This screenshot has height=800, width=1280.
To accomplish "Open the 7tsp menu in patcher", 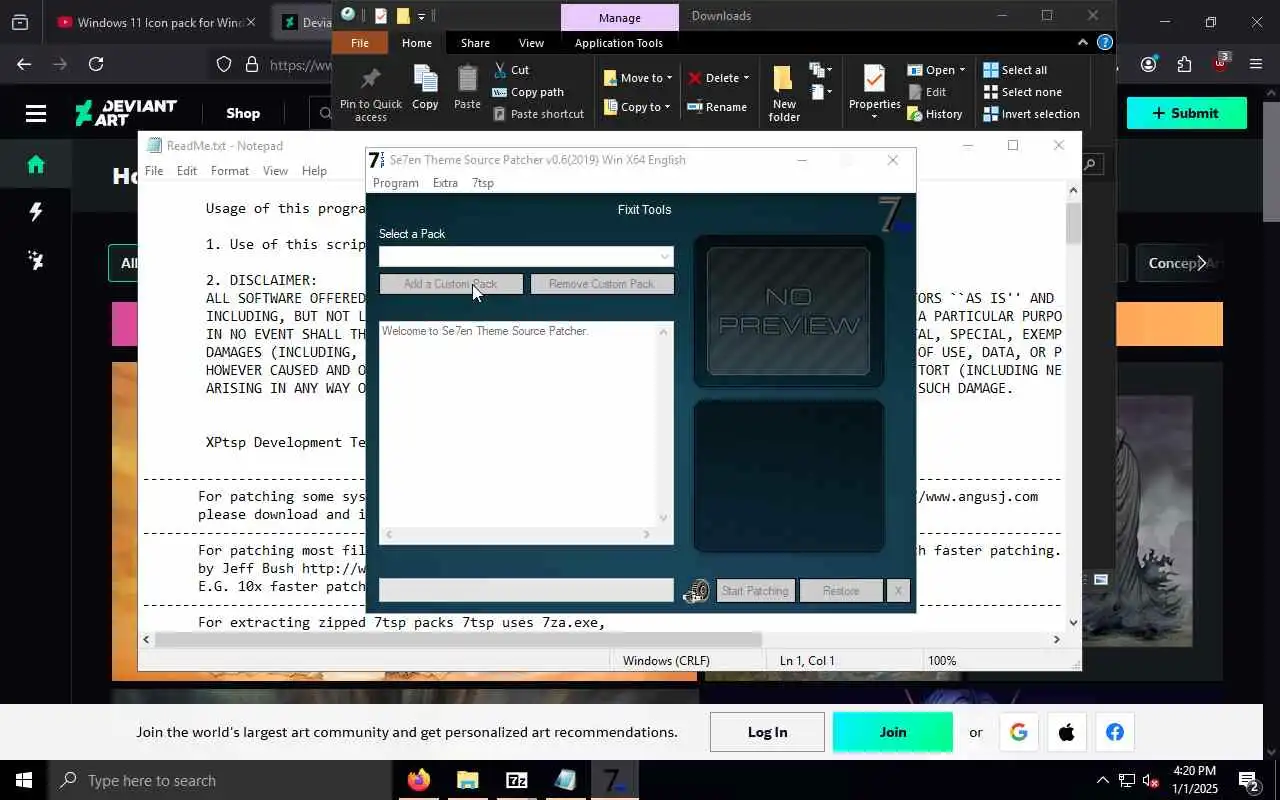I will 483,183.
